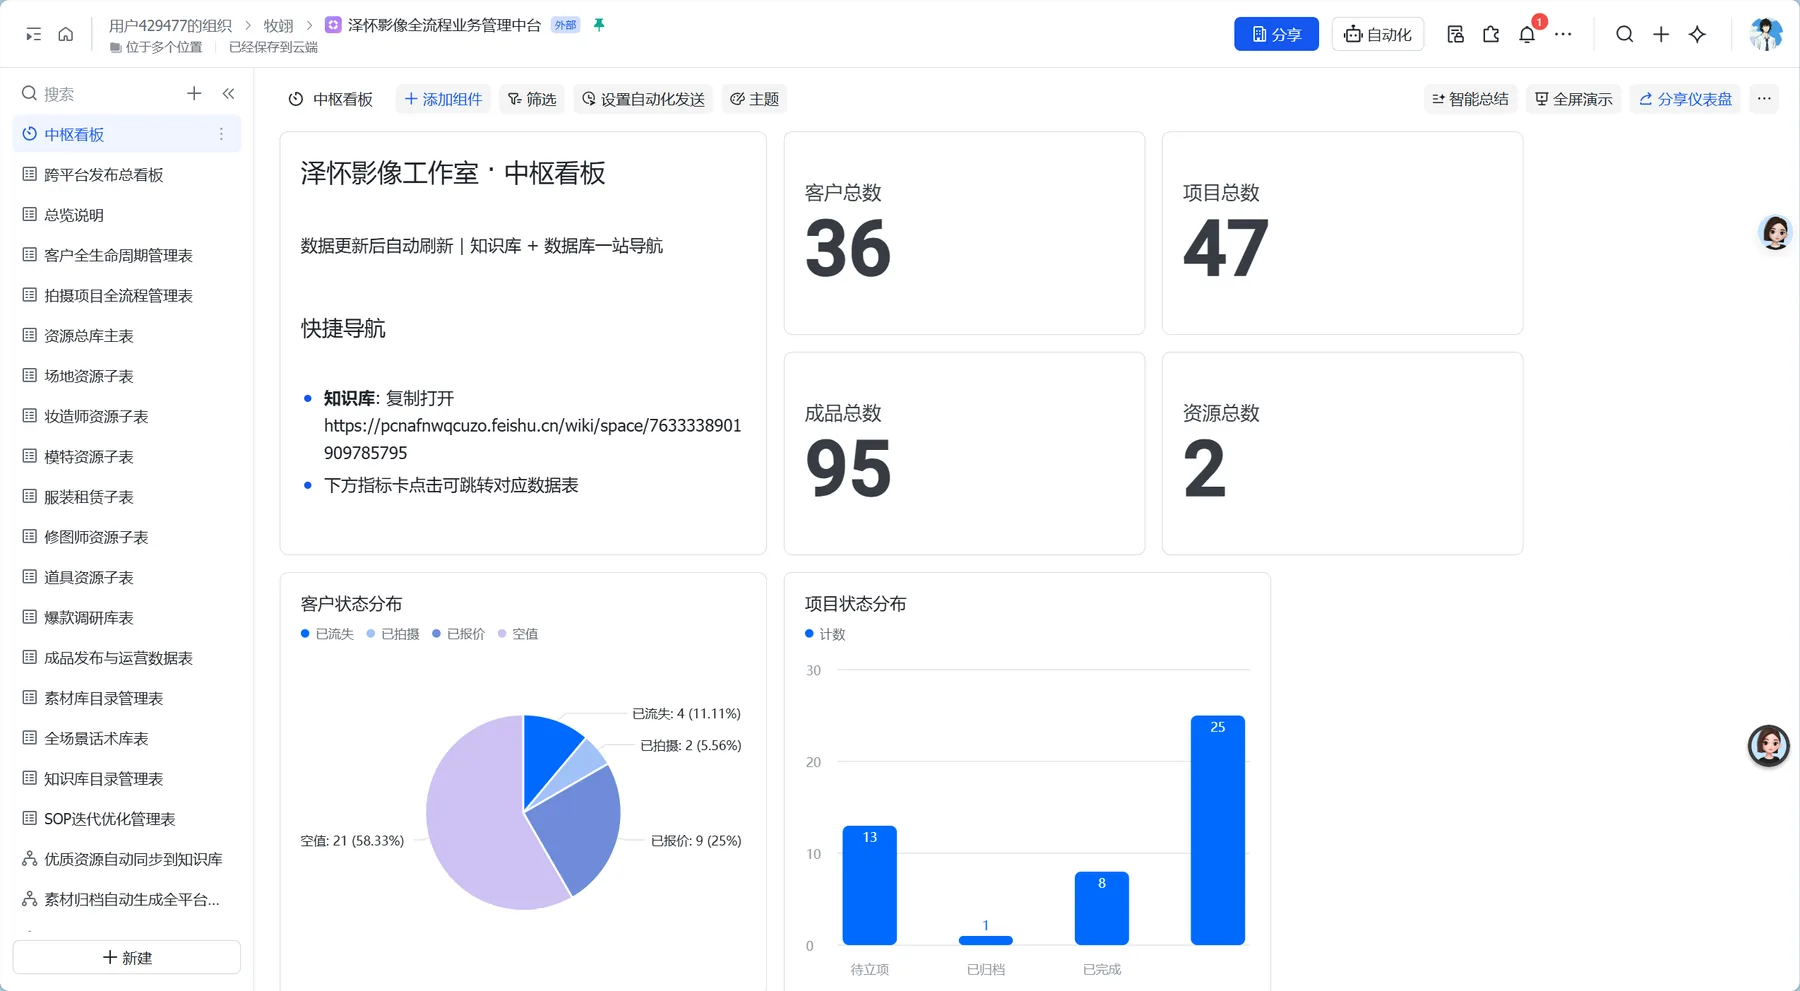Click the 待立项 bar showing 13

869,885
